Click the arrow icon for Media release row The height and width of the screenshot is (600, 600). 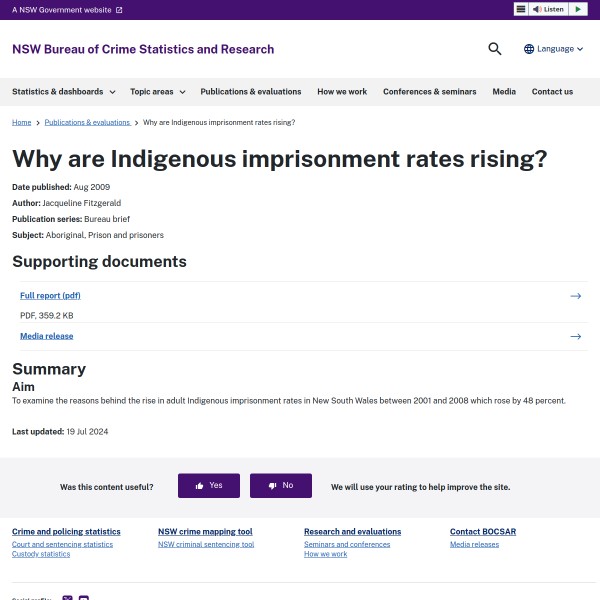(575, 336)
